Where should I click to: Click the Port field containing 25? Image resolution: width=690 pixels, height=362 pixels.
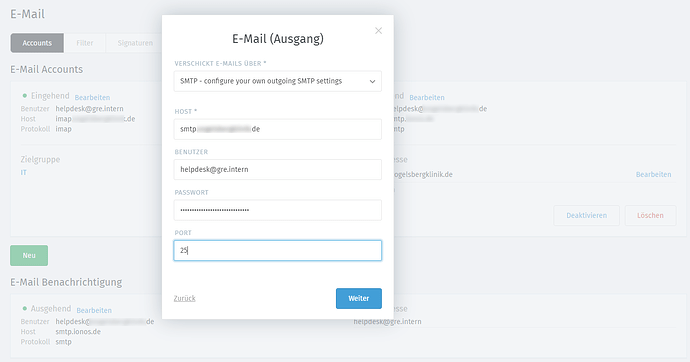(x=278, y=250)
